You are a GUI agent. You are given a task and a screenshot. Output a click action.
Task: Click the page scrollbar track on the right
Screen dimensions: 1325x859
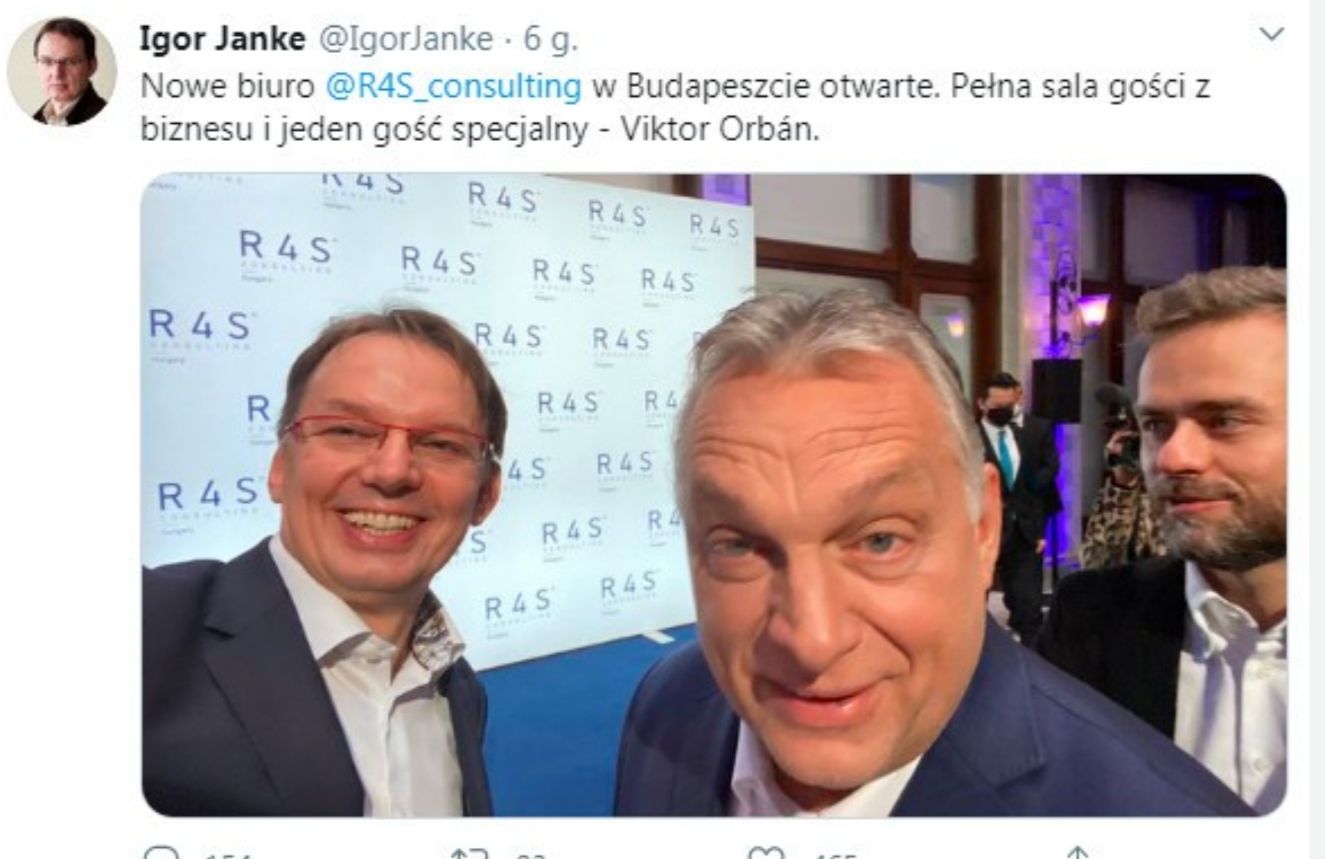[x=1316, y=430]
